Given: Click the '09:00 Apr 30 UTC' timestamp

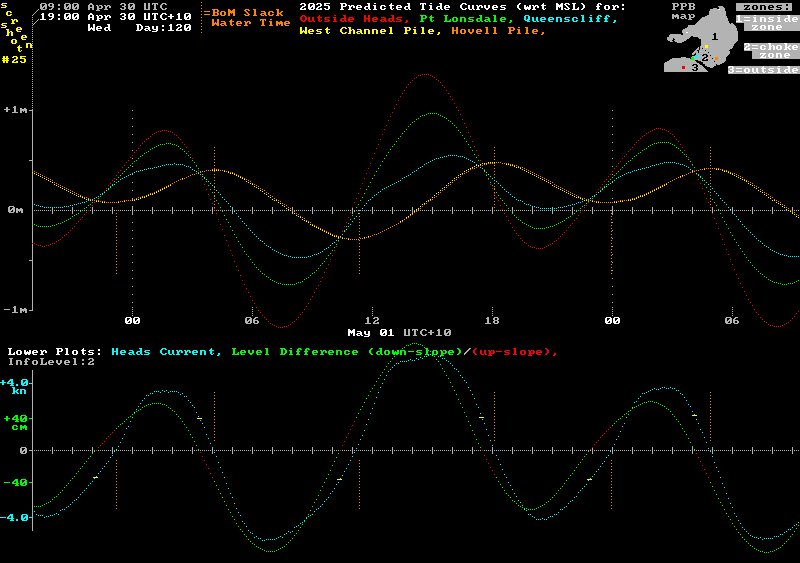Looking at the screenshot, I should (104, 7).
